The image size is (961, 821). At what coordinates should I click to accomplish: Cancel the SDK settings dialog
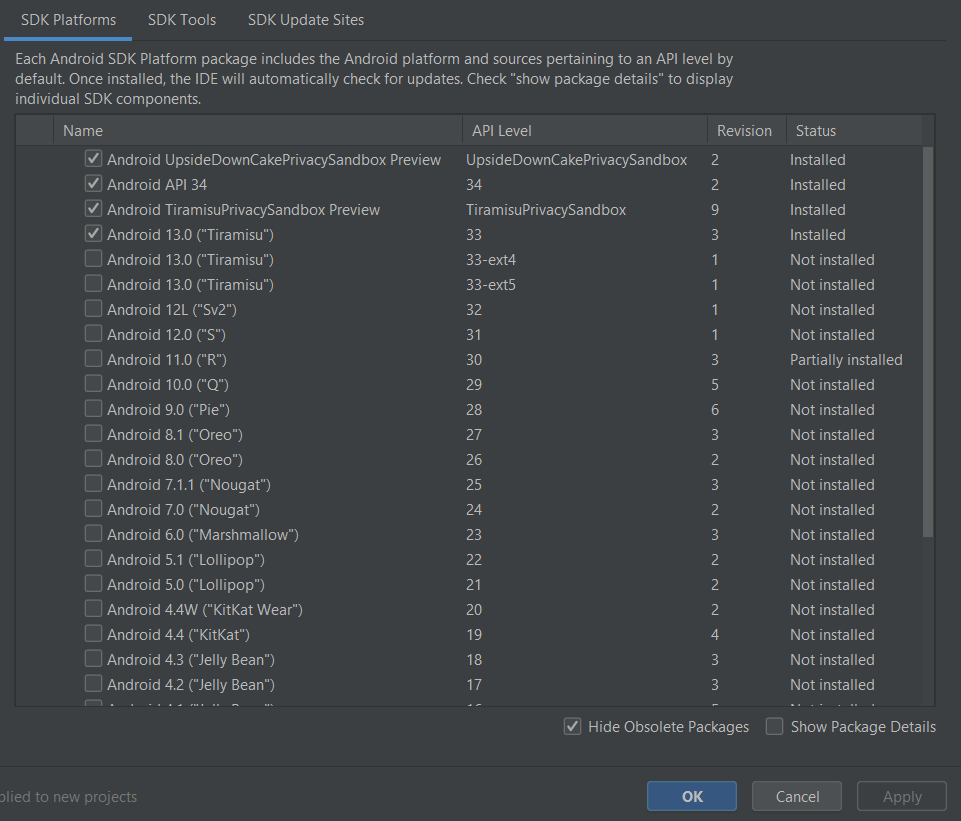797,796
